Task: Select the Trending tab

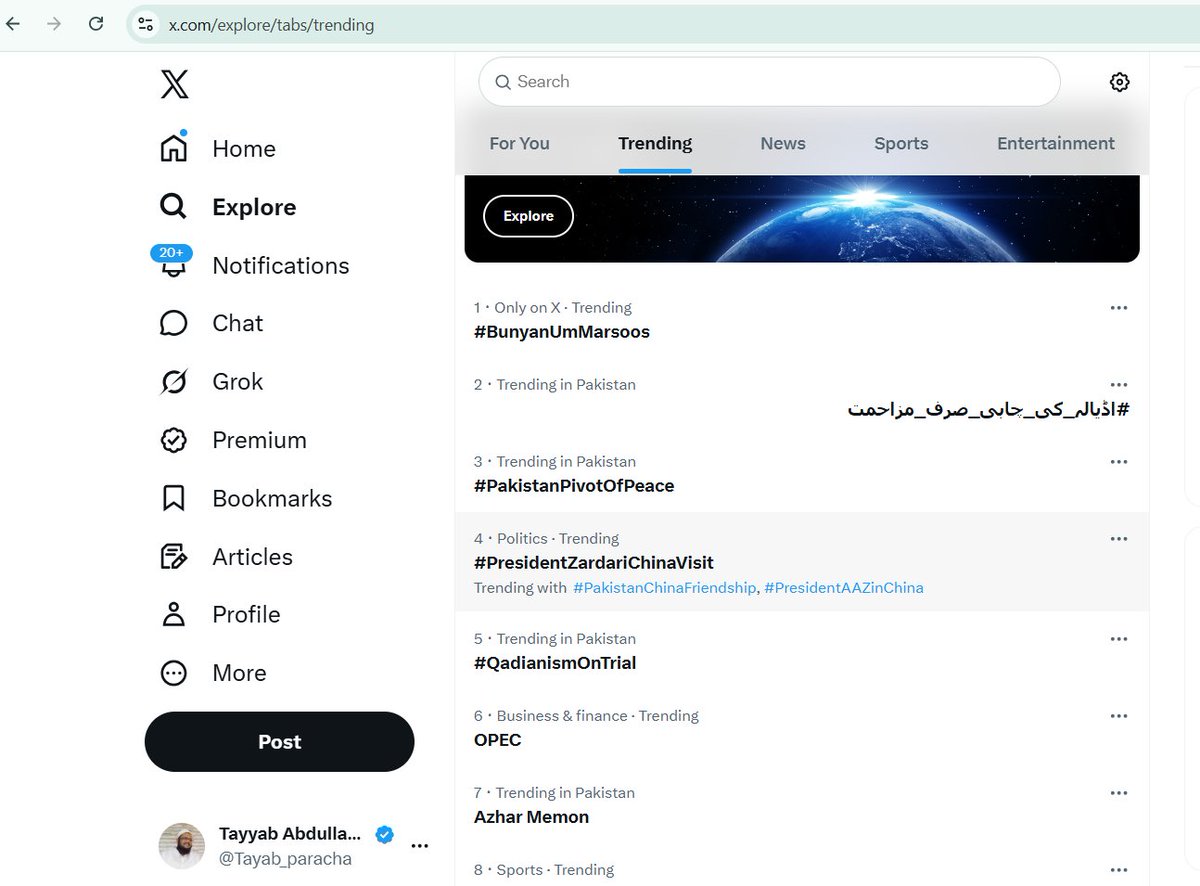Action: point(655,144)
